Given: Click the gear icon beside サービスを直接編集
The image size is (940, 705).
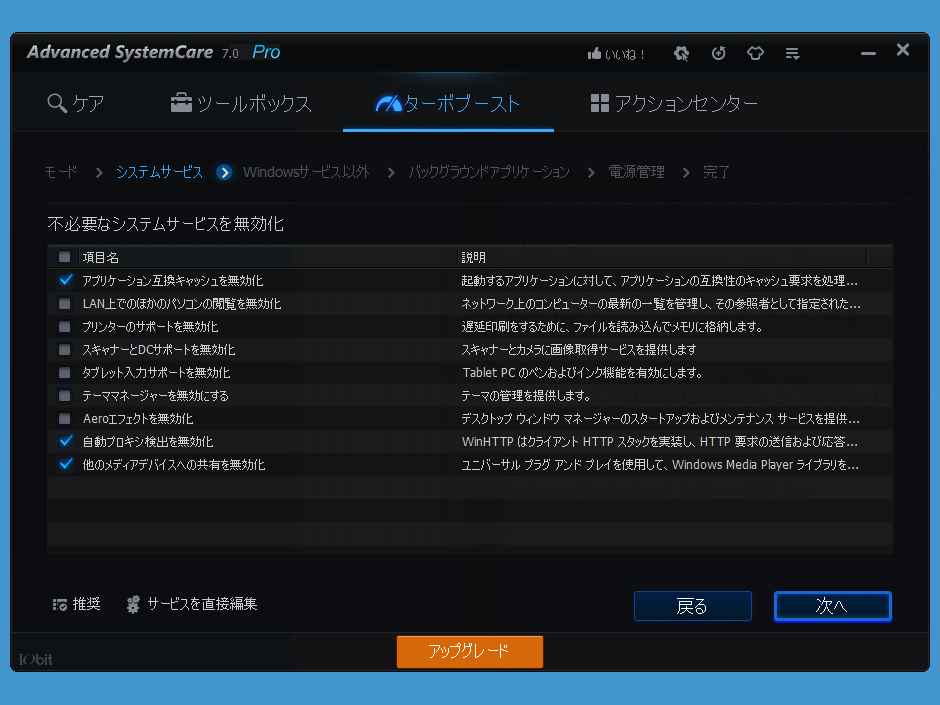Looking at the screenshot, I should 133,604.
